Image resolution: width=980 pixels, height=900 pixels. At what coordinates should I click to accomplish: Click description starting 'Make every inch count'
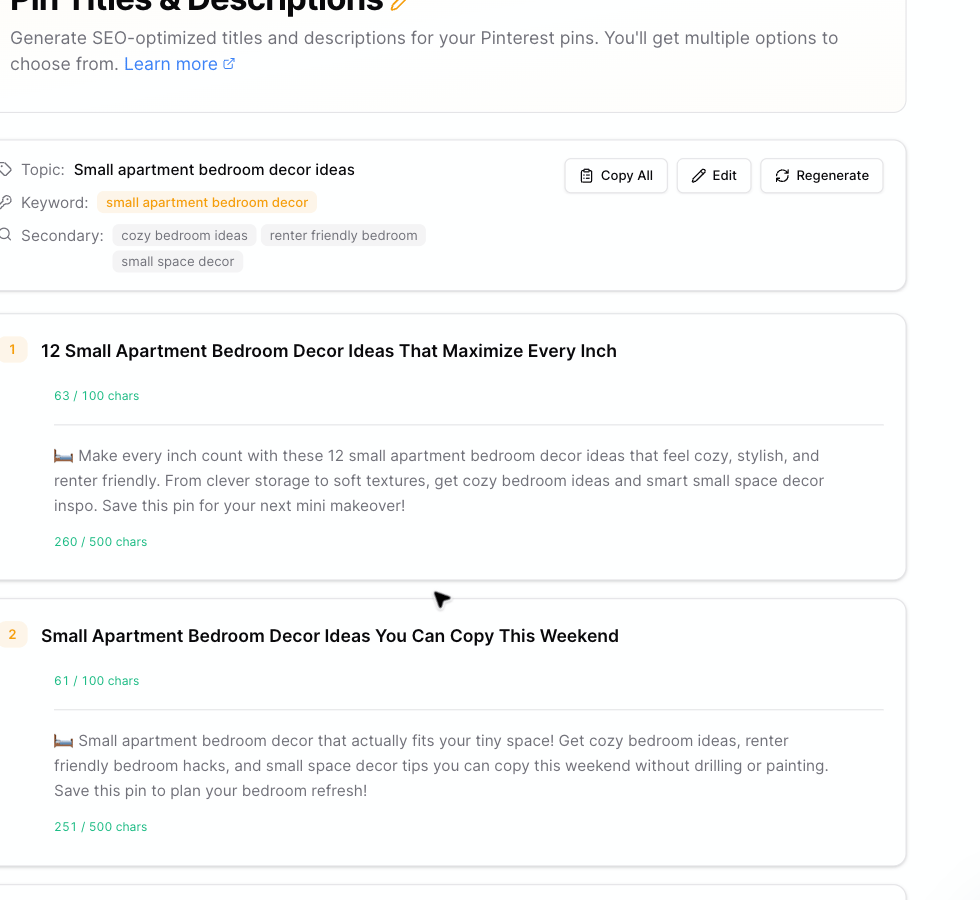point(439,481)
